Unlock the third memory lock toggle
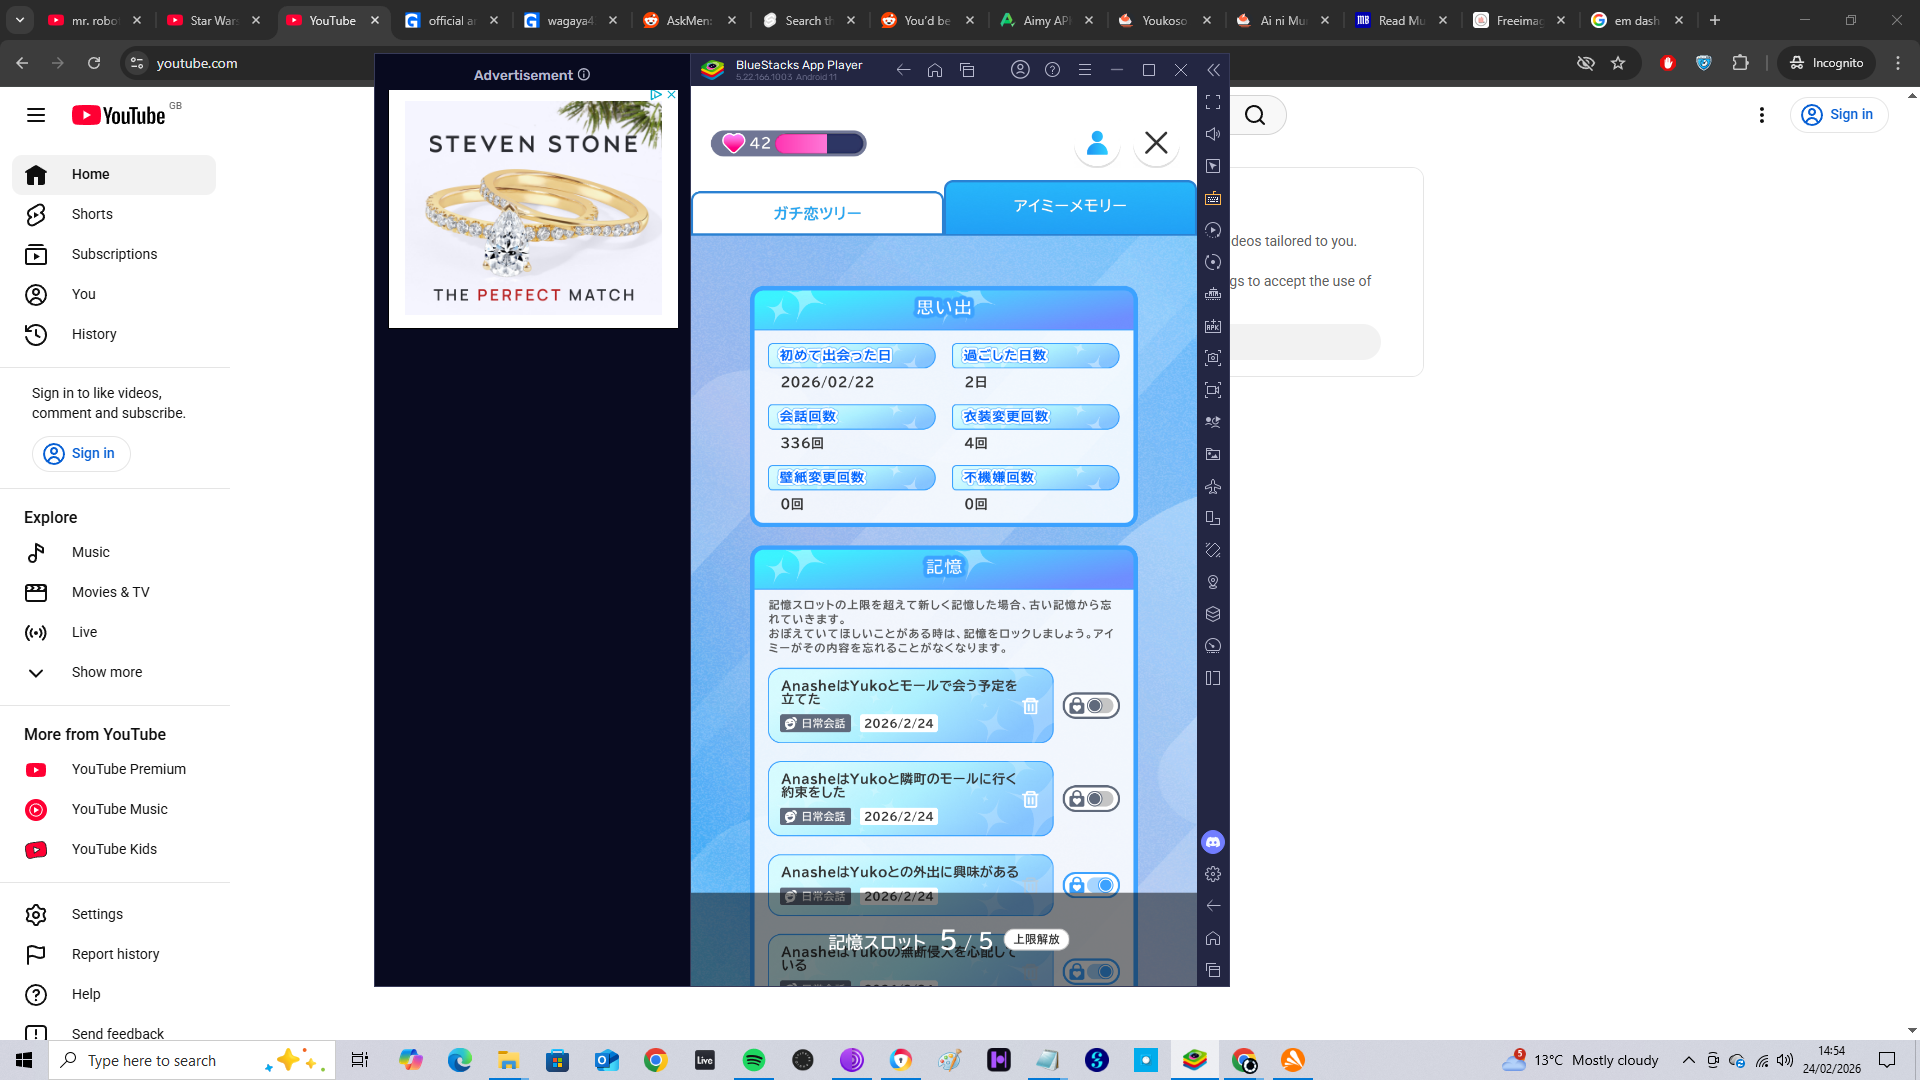The image size is (1920, 1080). [x=1090, y=885]
